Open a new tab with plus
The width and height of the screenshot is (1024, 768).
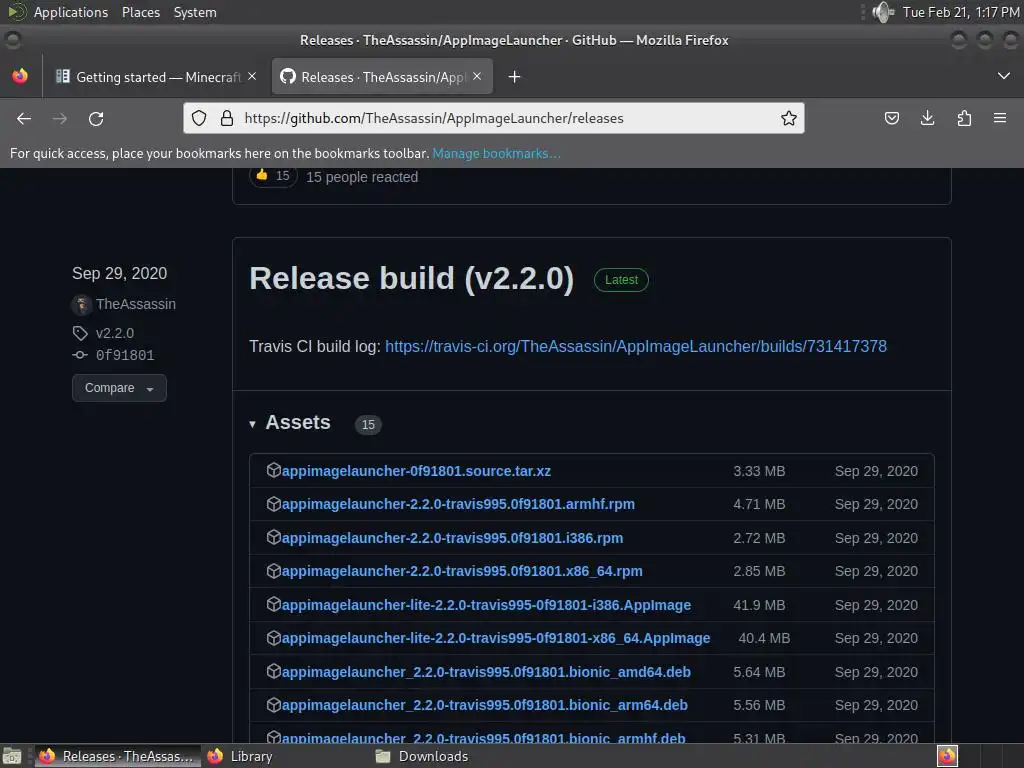(515, 77)
